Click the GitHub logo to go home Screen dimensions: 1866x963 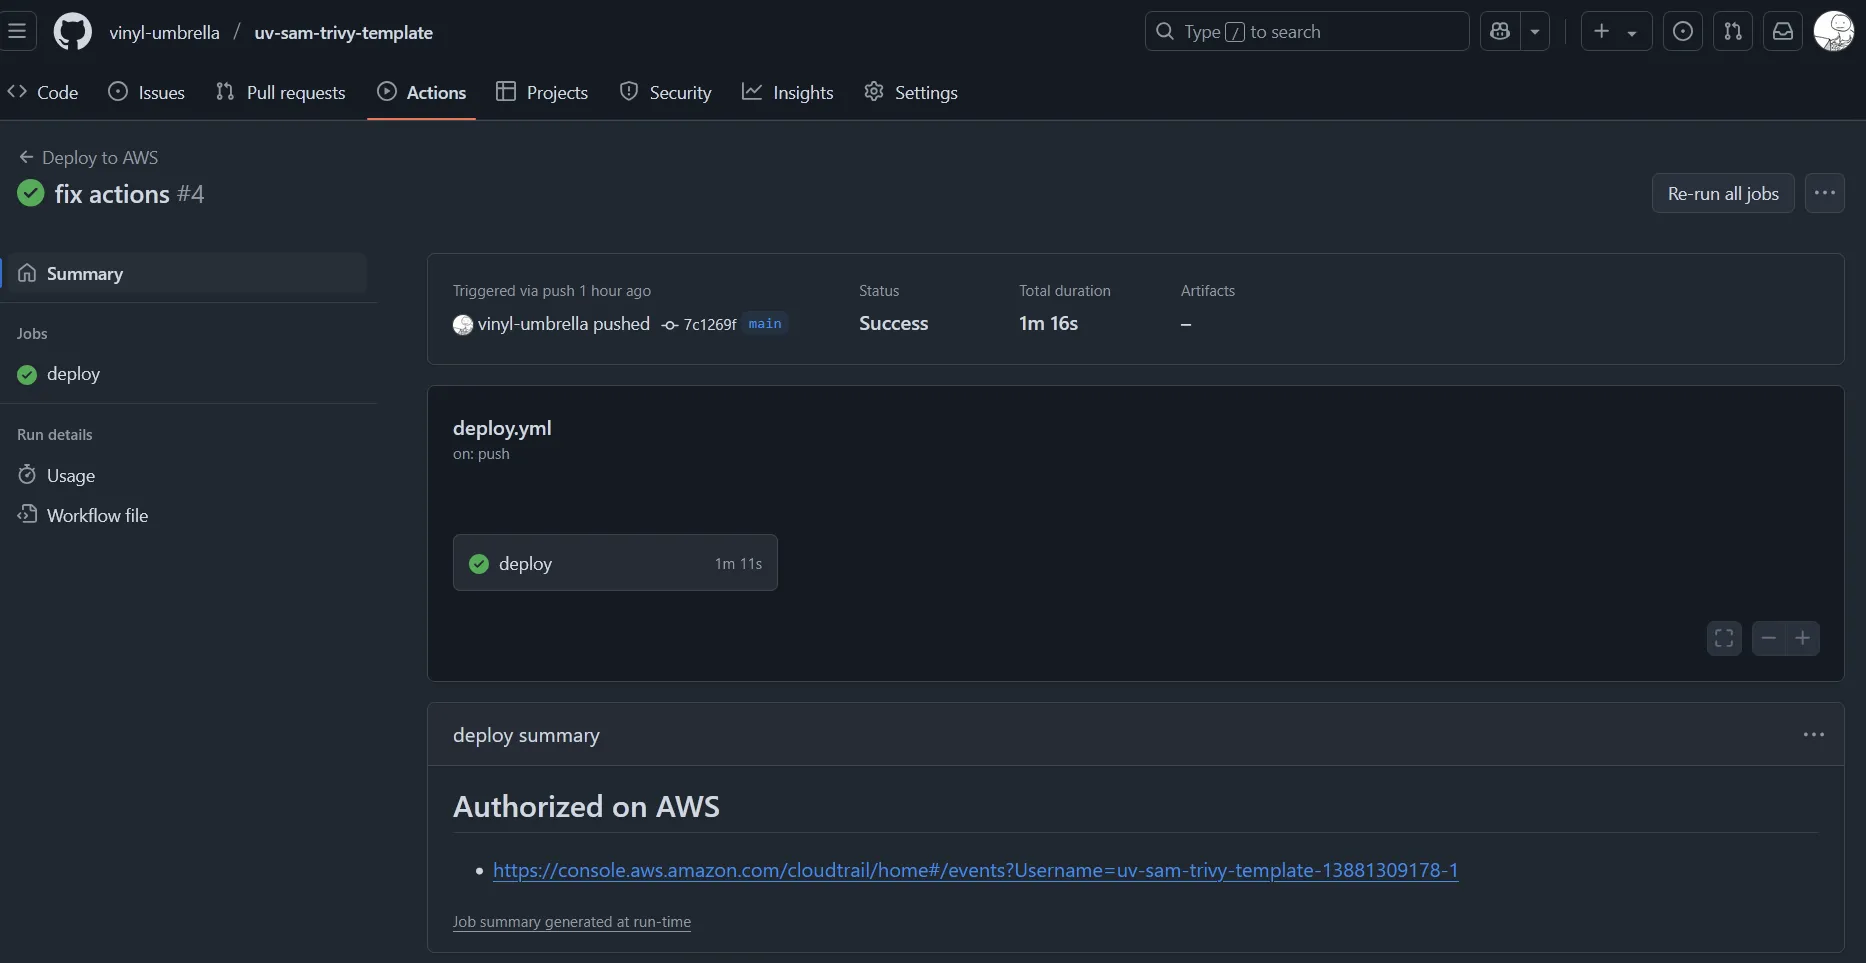(x=71, y=31)
